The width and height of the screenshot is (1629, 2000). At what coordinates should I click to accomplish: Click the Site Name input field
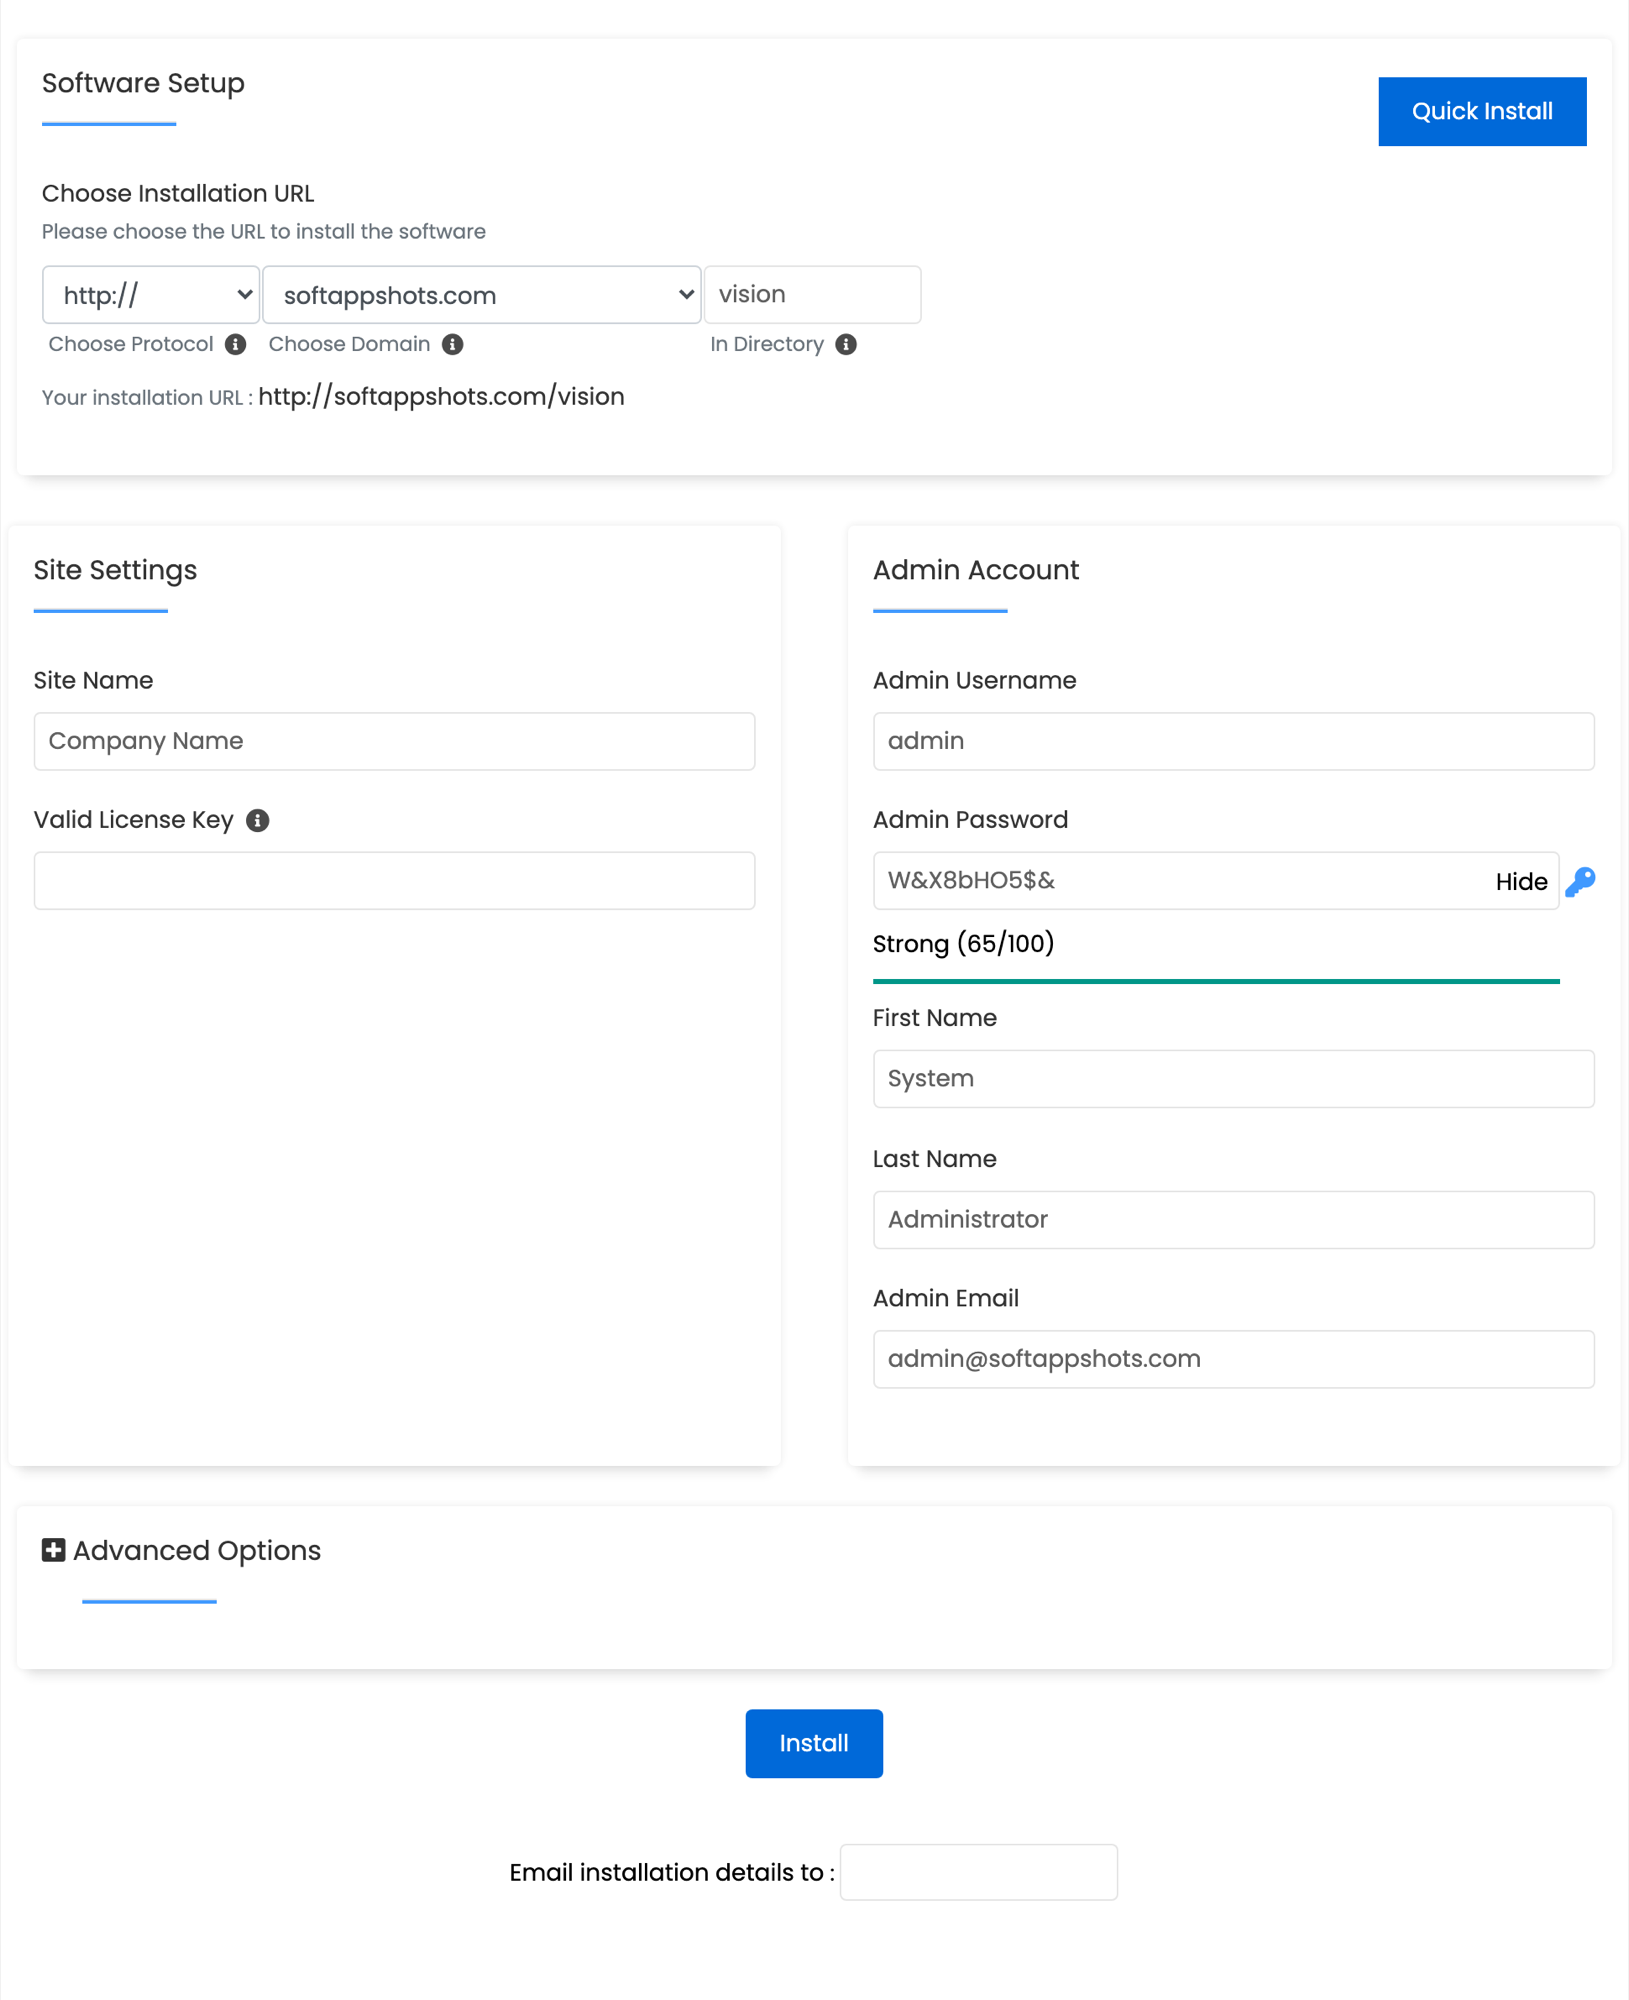point(393,741)
